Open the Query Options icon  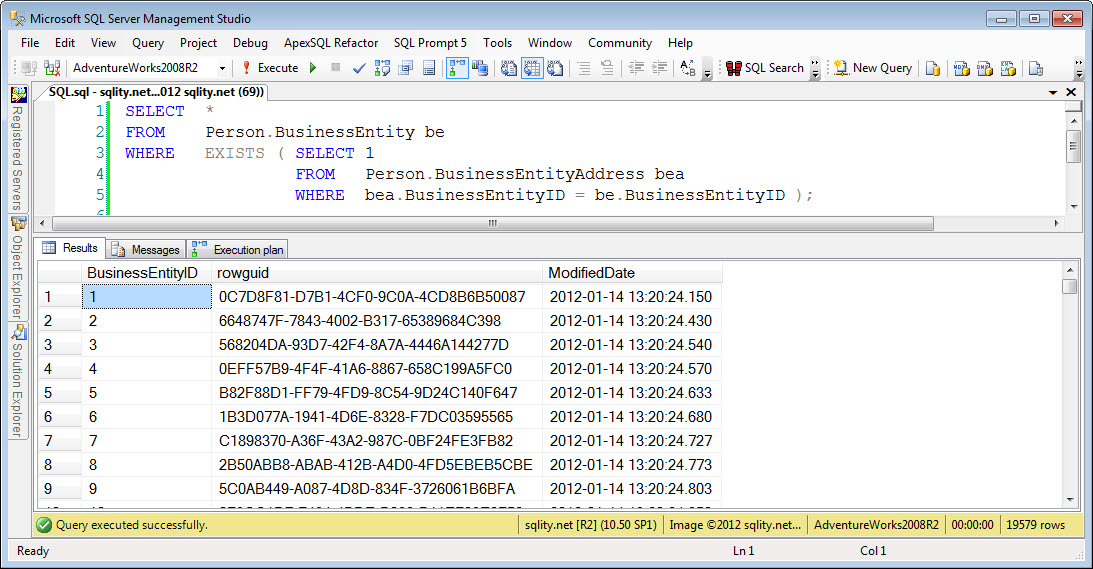point(406,68)
